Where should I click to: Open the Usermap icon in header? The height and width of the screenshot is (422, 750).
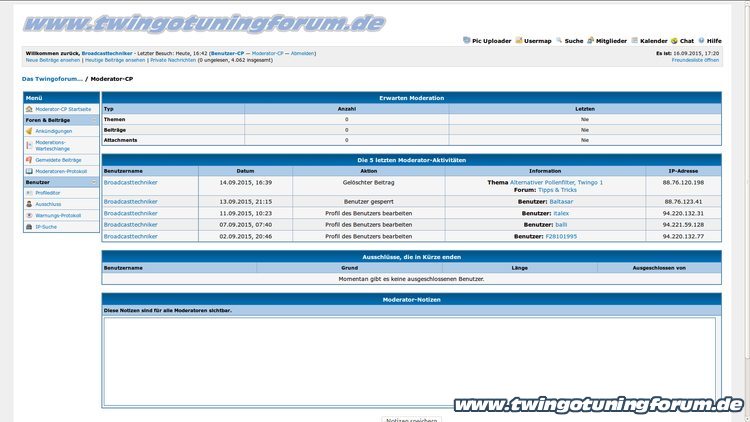(519, 41)
